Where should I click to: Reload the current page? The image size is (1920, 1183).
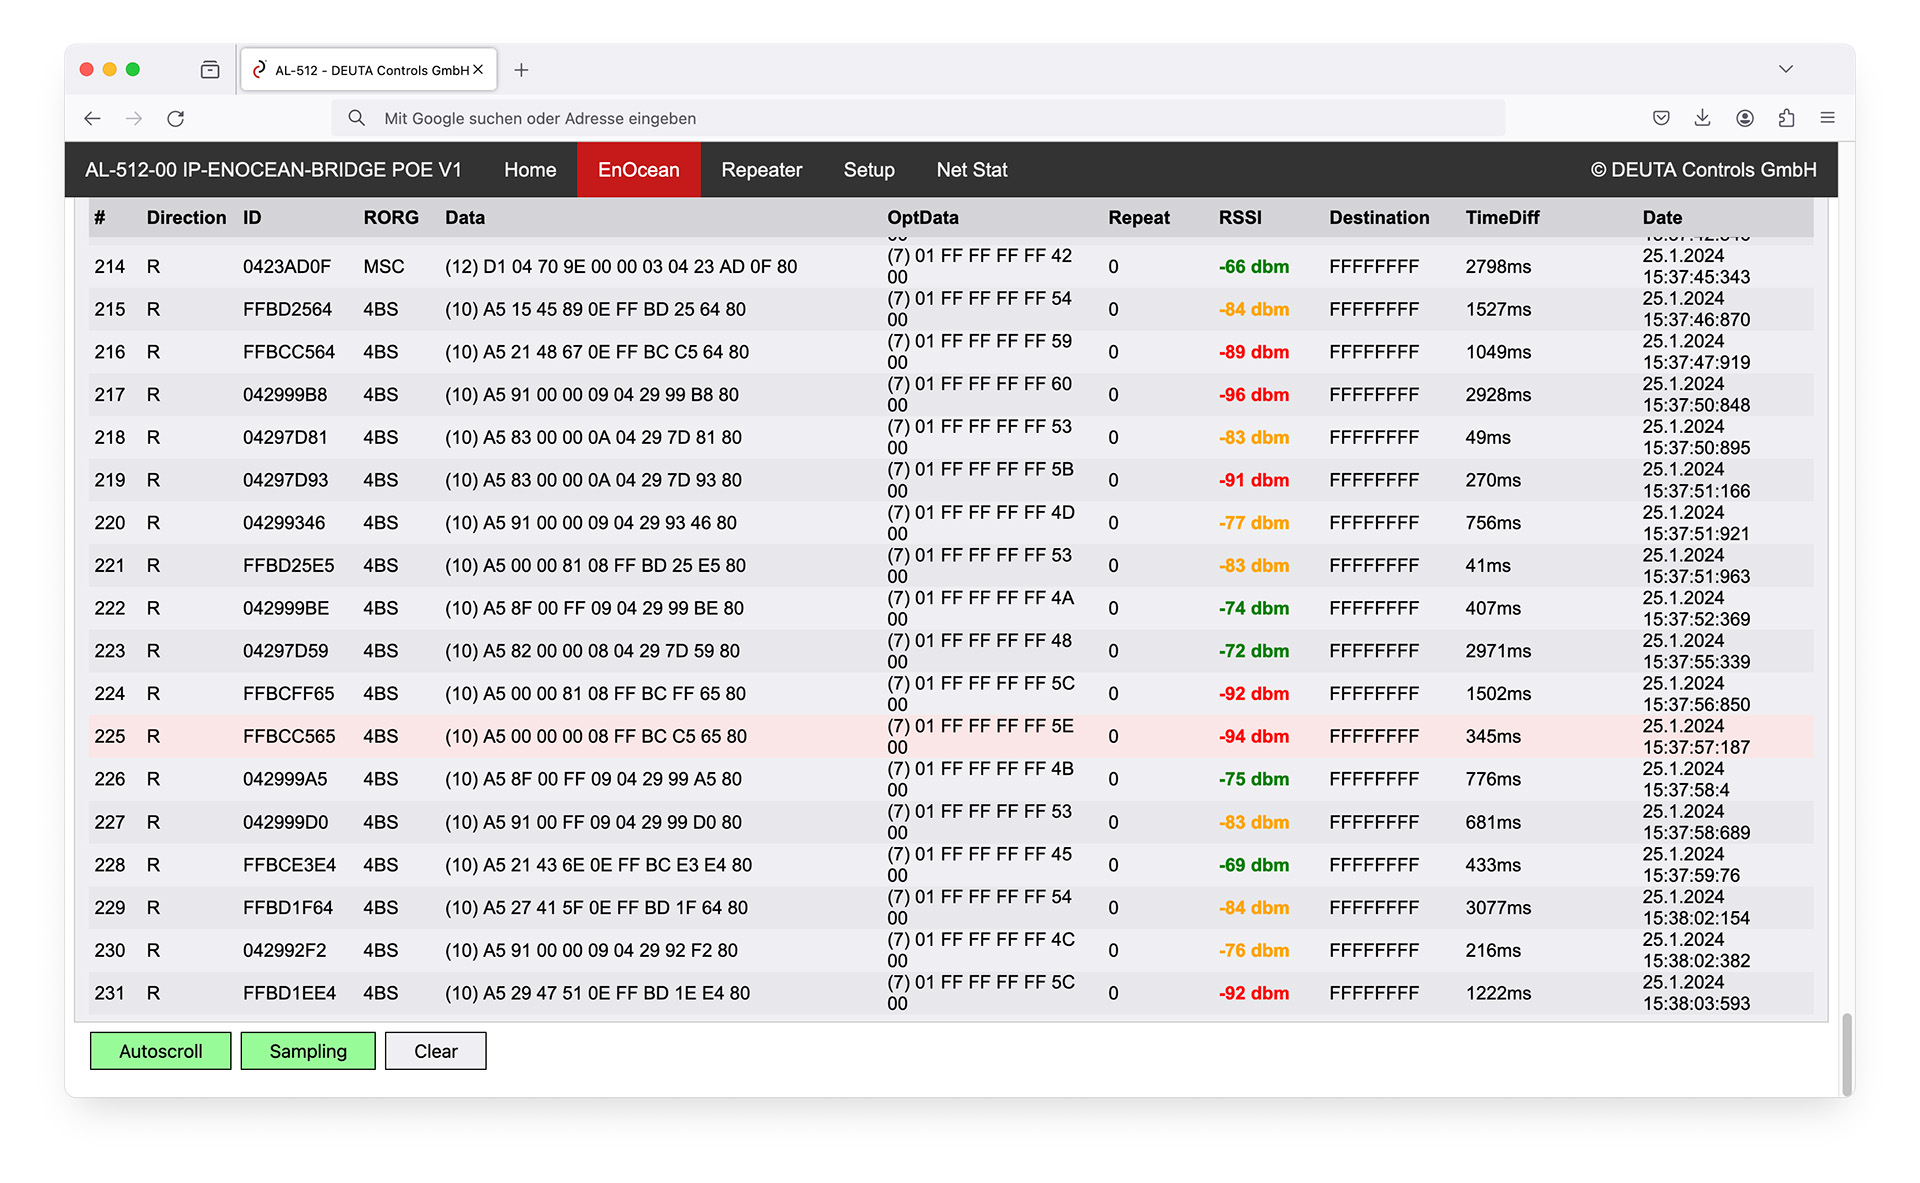176,118
